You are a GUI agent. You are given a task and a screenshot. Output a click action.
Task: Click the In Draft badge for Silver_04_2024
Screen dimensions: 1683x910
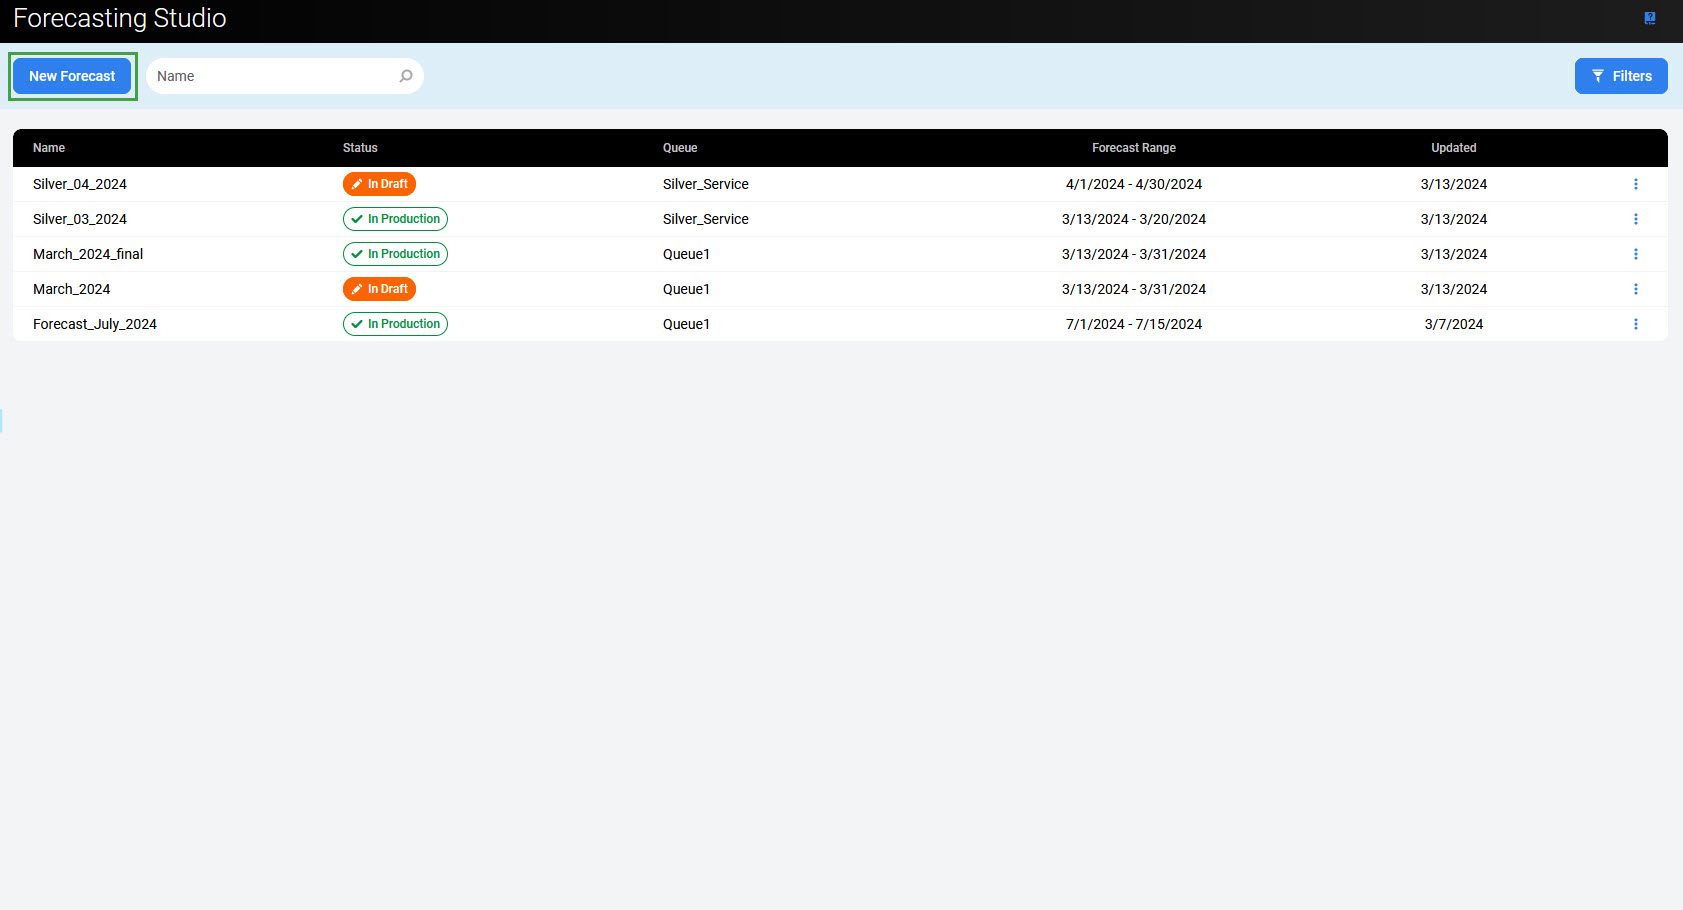379,184
